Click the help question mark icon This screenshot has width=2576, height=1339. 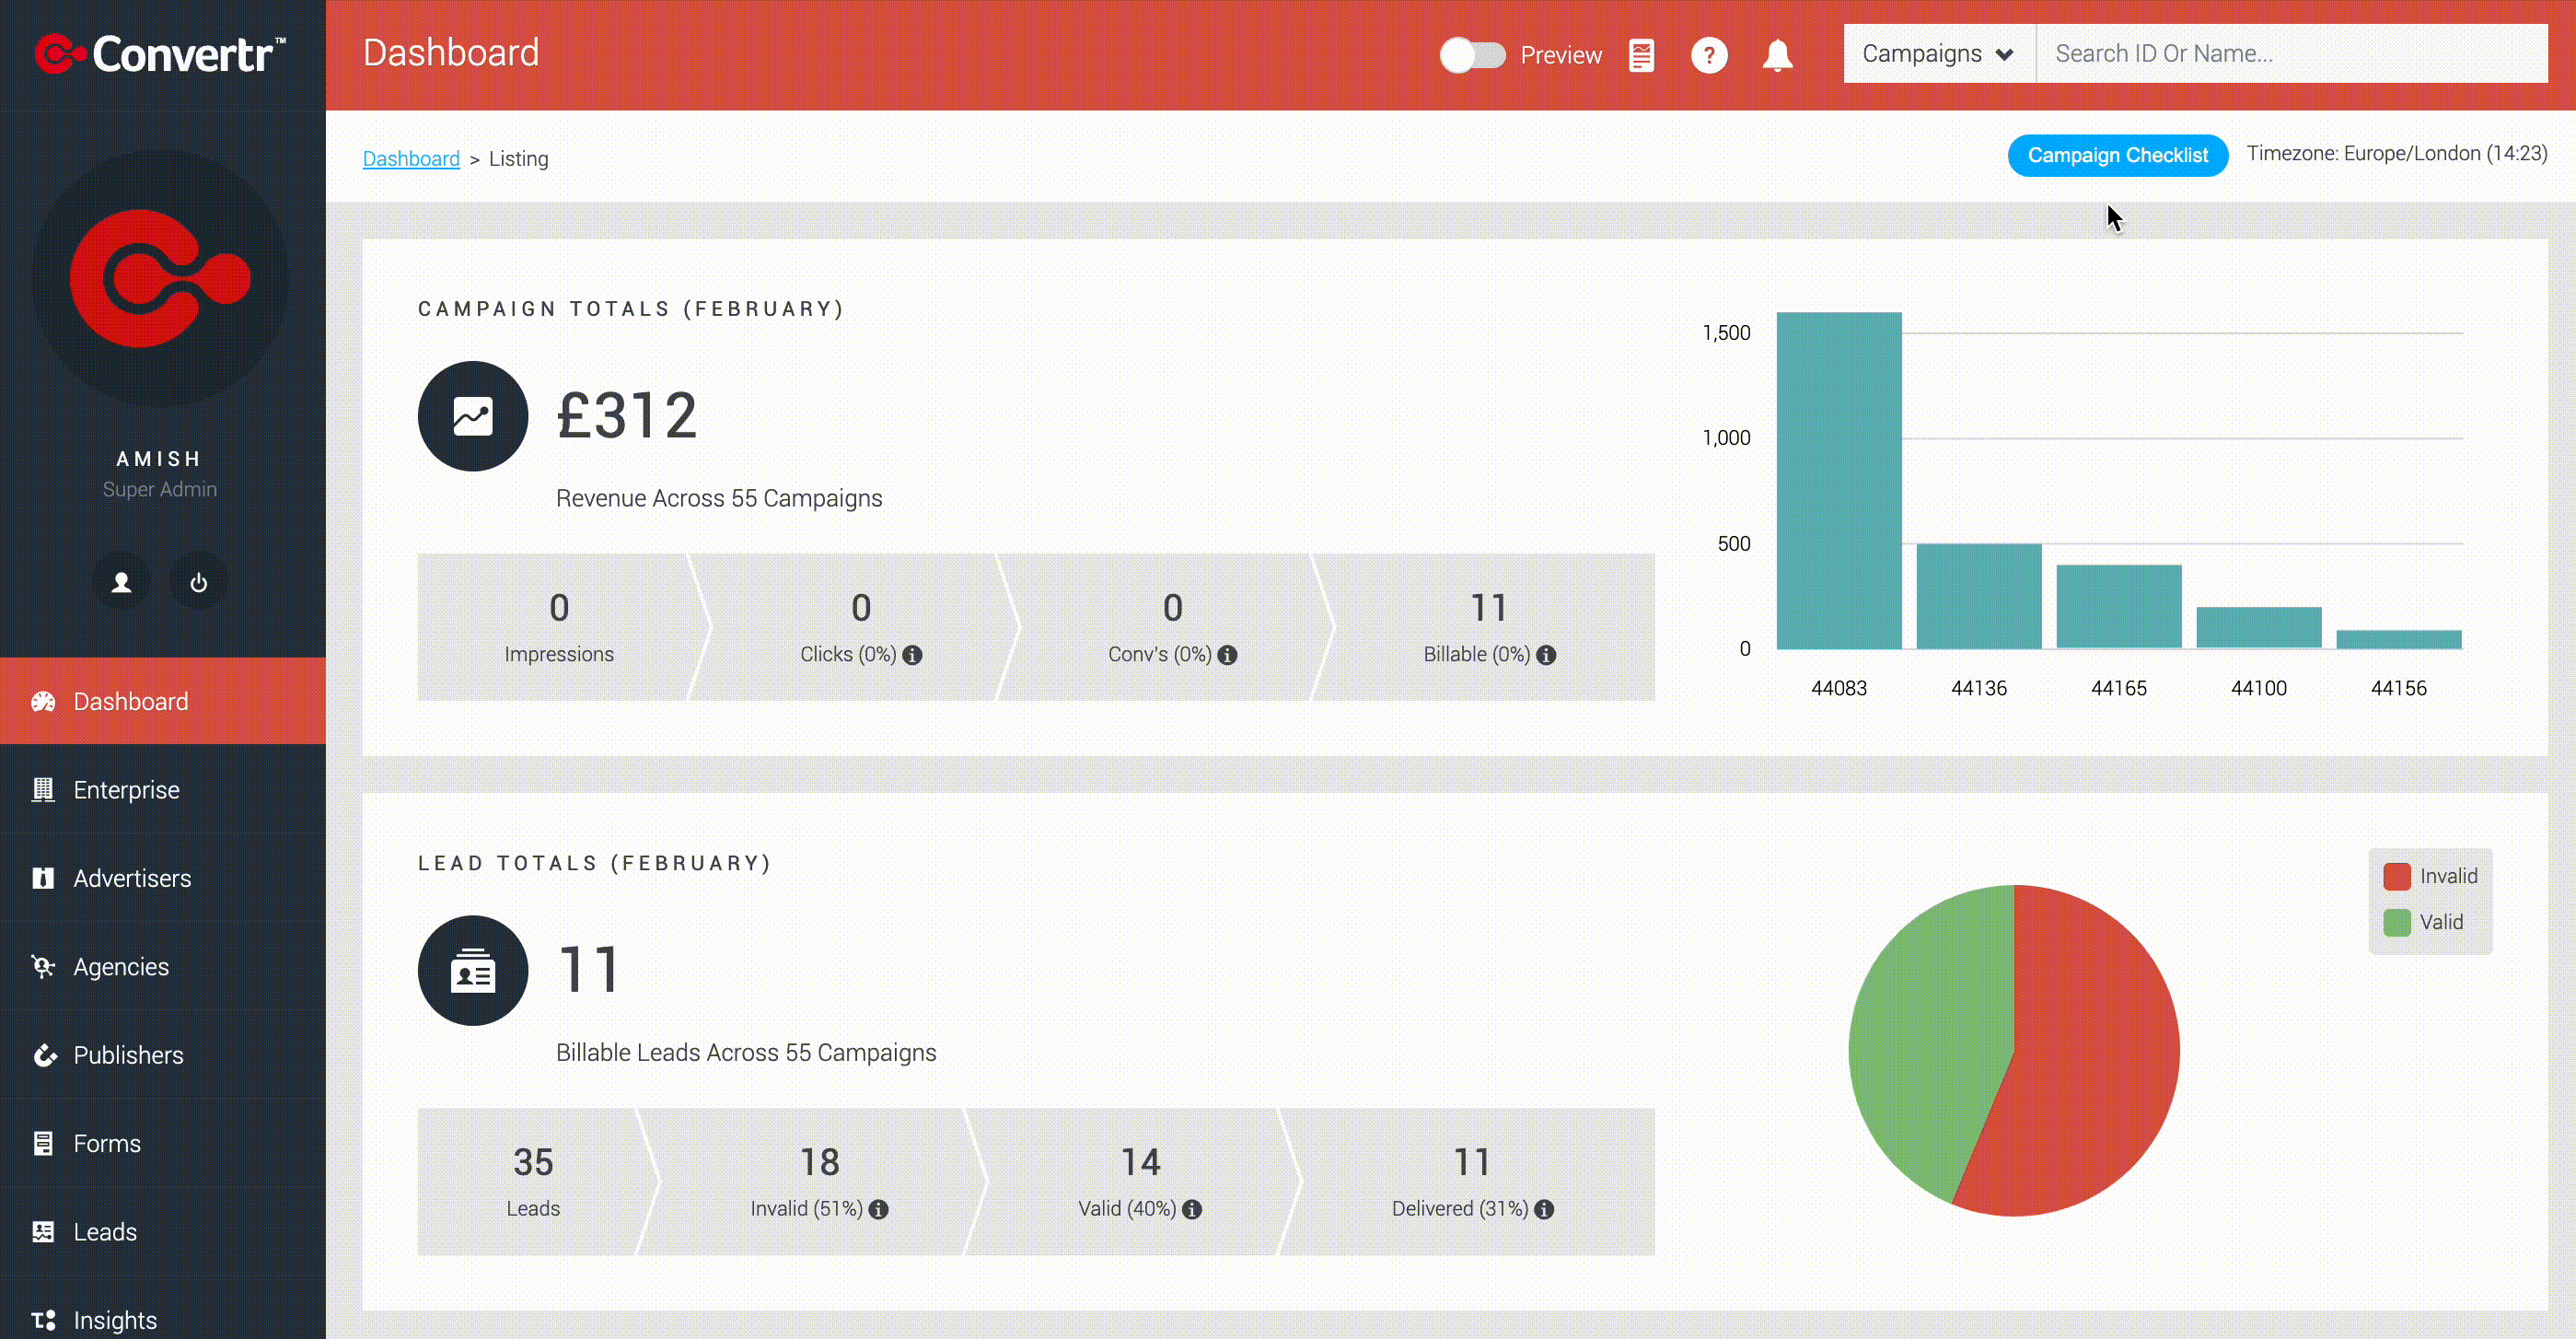tap(1709, 55)
